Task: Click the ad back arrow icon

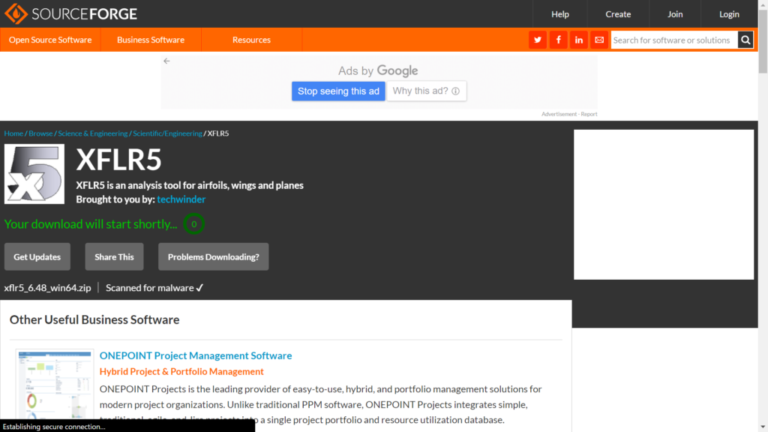Action: pos(167,61)
